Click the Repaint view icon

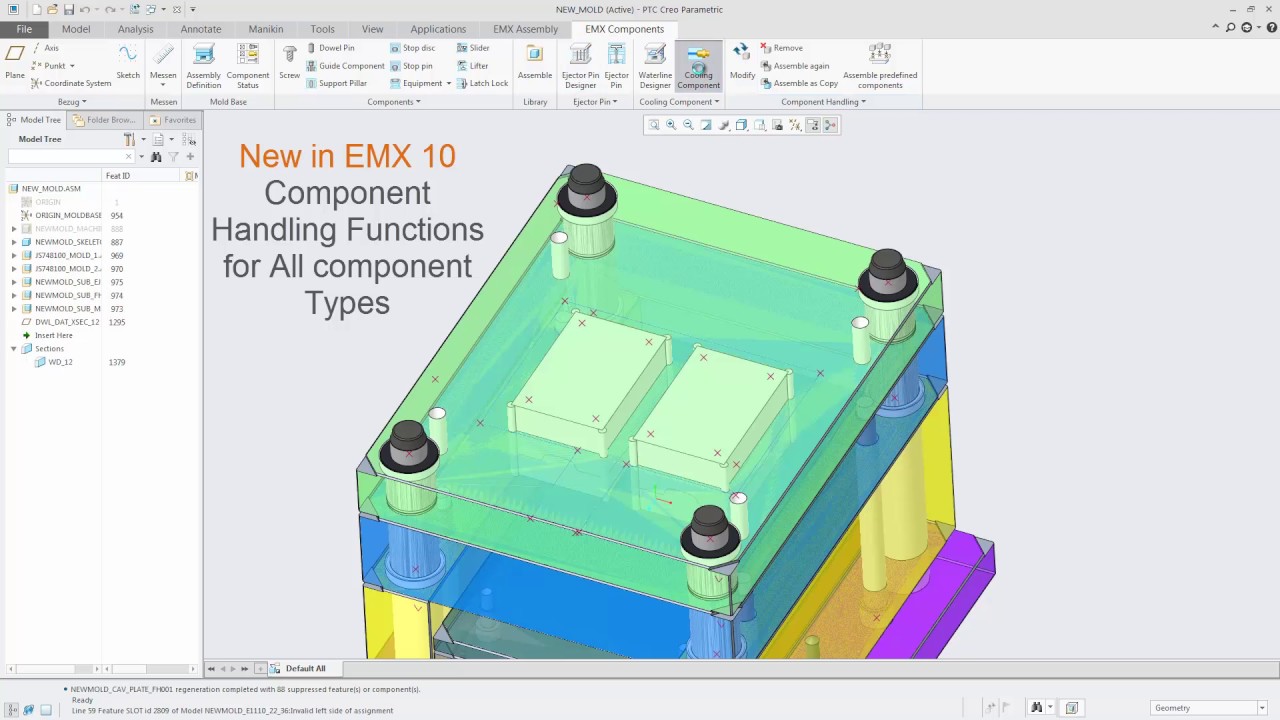(x=706, y=125)
